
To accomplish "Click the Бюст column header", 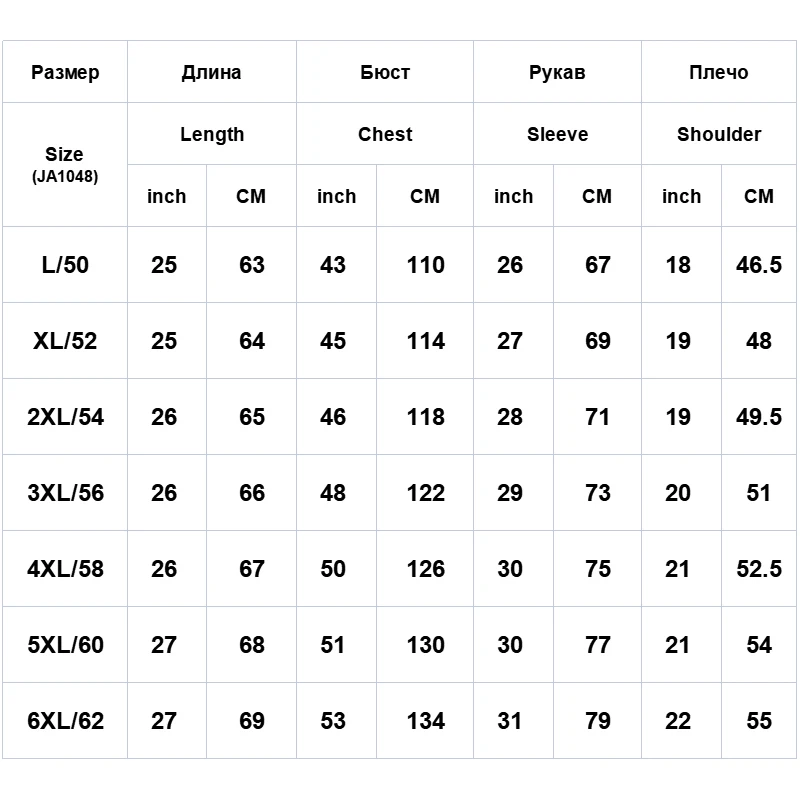I will [x=385, y=72].
